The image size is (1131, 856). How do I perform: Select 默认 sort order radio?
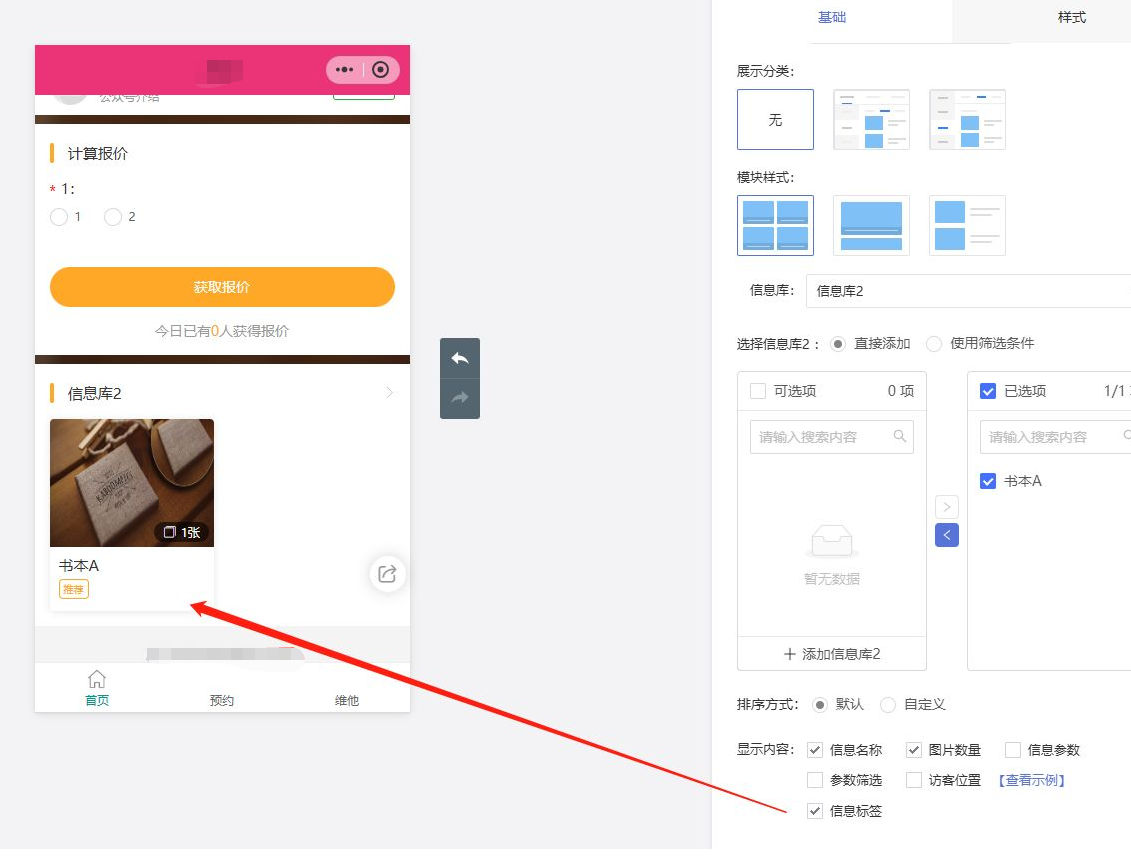tap(819, 705)
